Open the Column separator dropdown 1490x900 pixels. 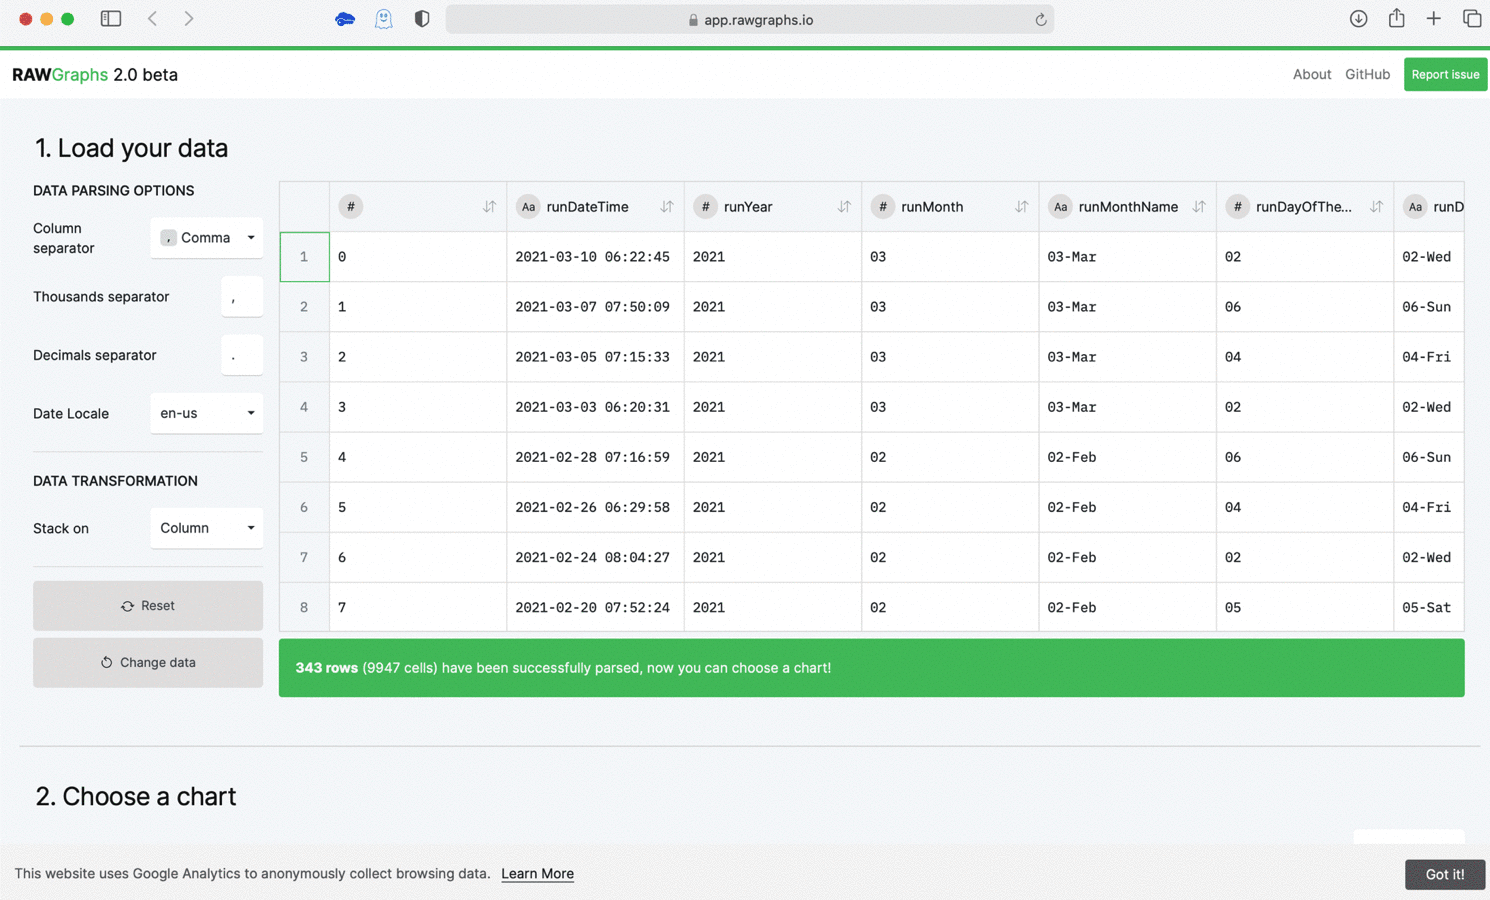(207, 238)
